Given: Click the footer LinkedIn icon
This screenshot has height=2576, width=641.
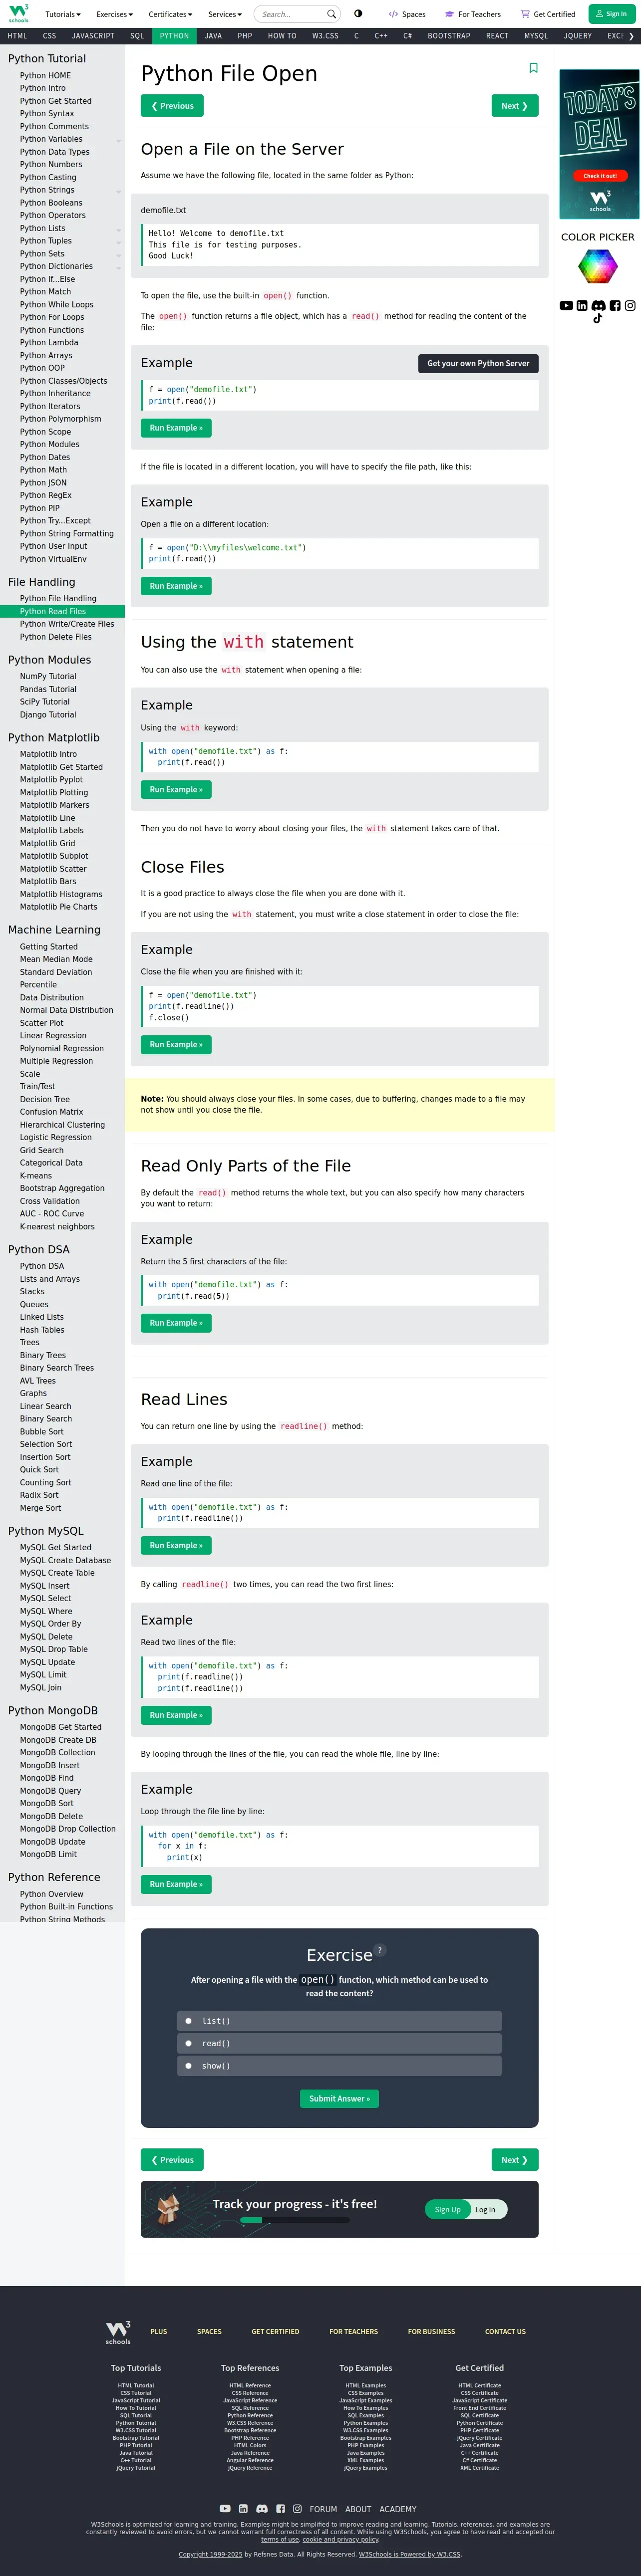Looking at the screenshot, I should 243,2508.
